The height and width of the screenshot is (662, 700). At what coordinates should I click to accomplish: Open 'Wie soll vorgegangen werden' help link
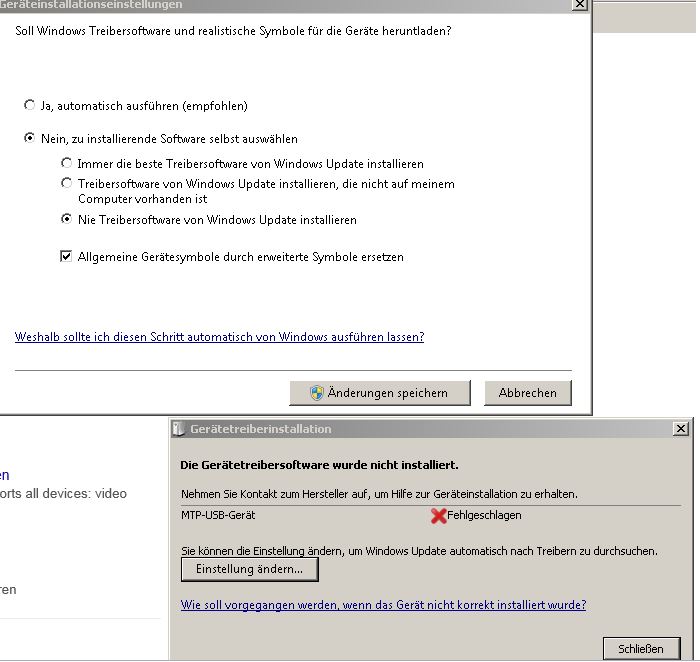click(x=383, y=605)
